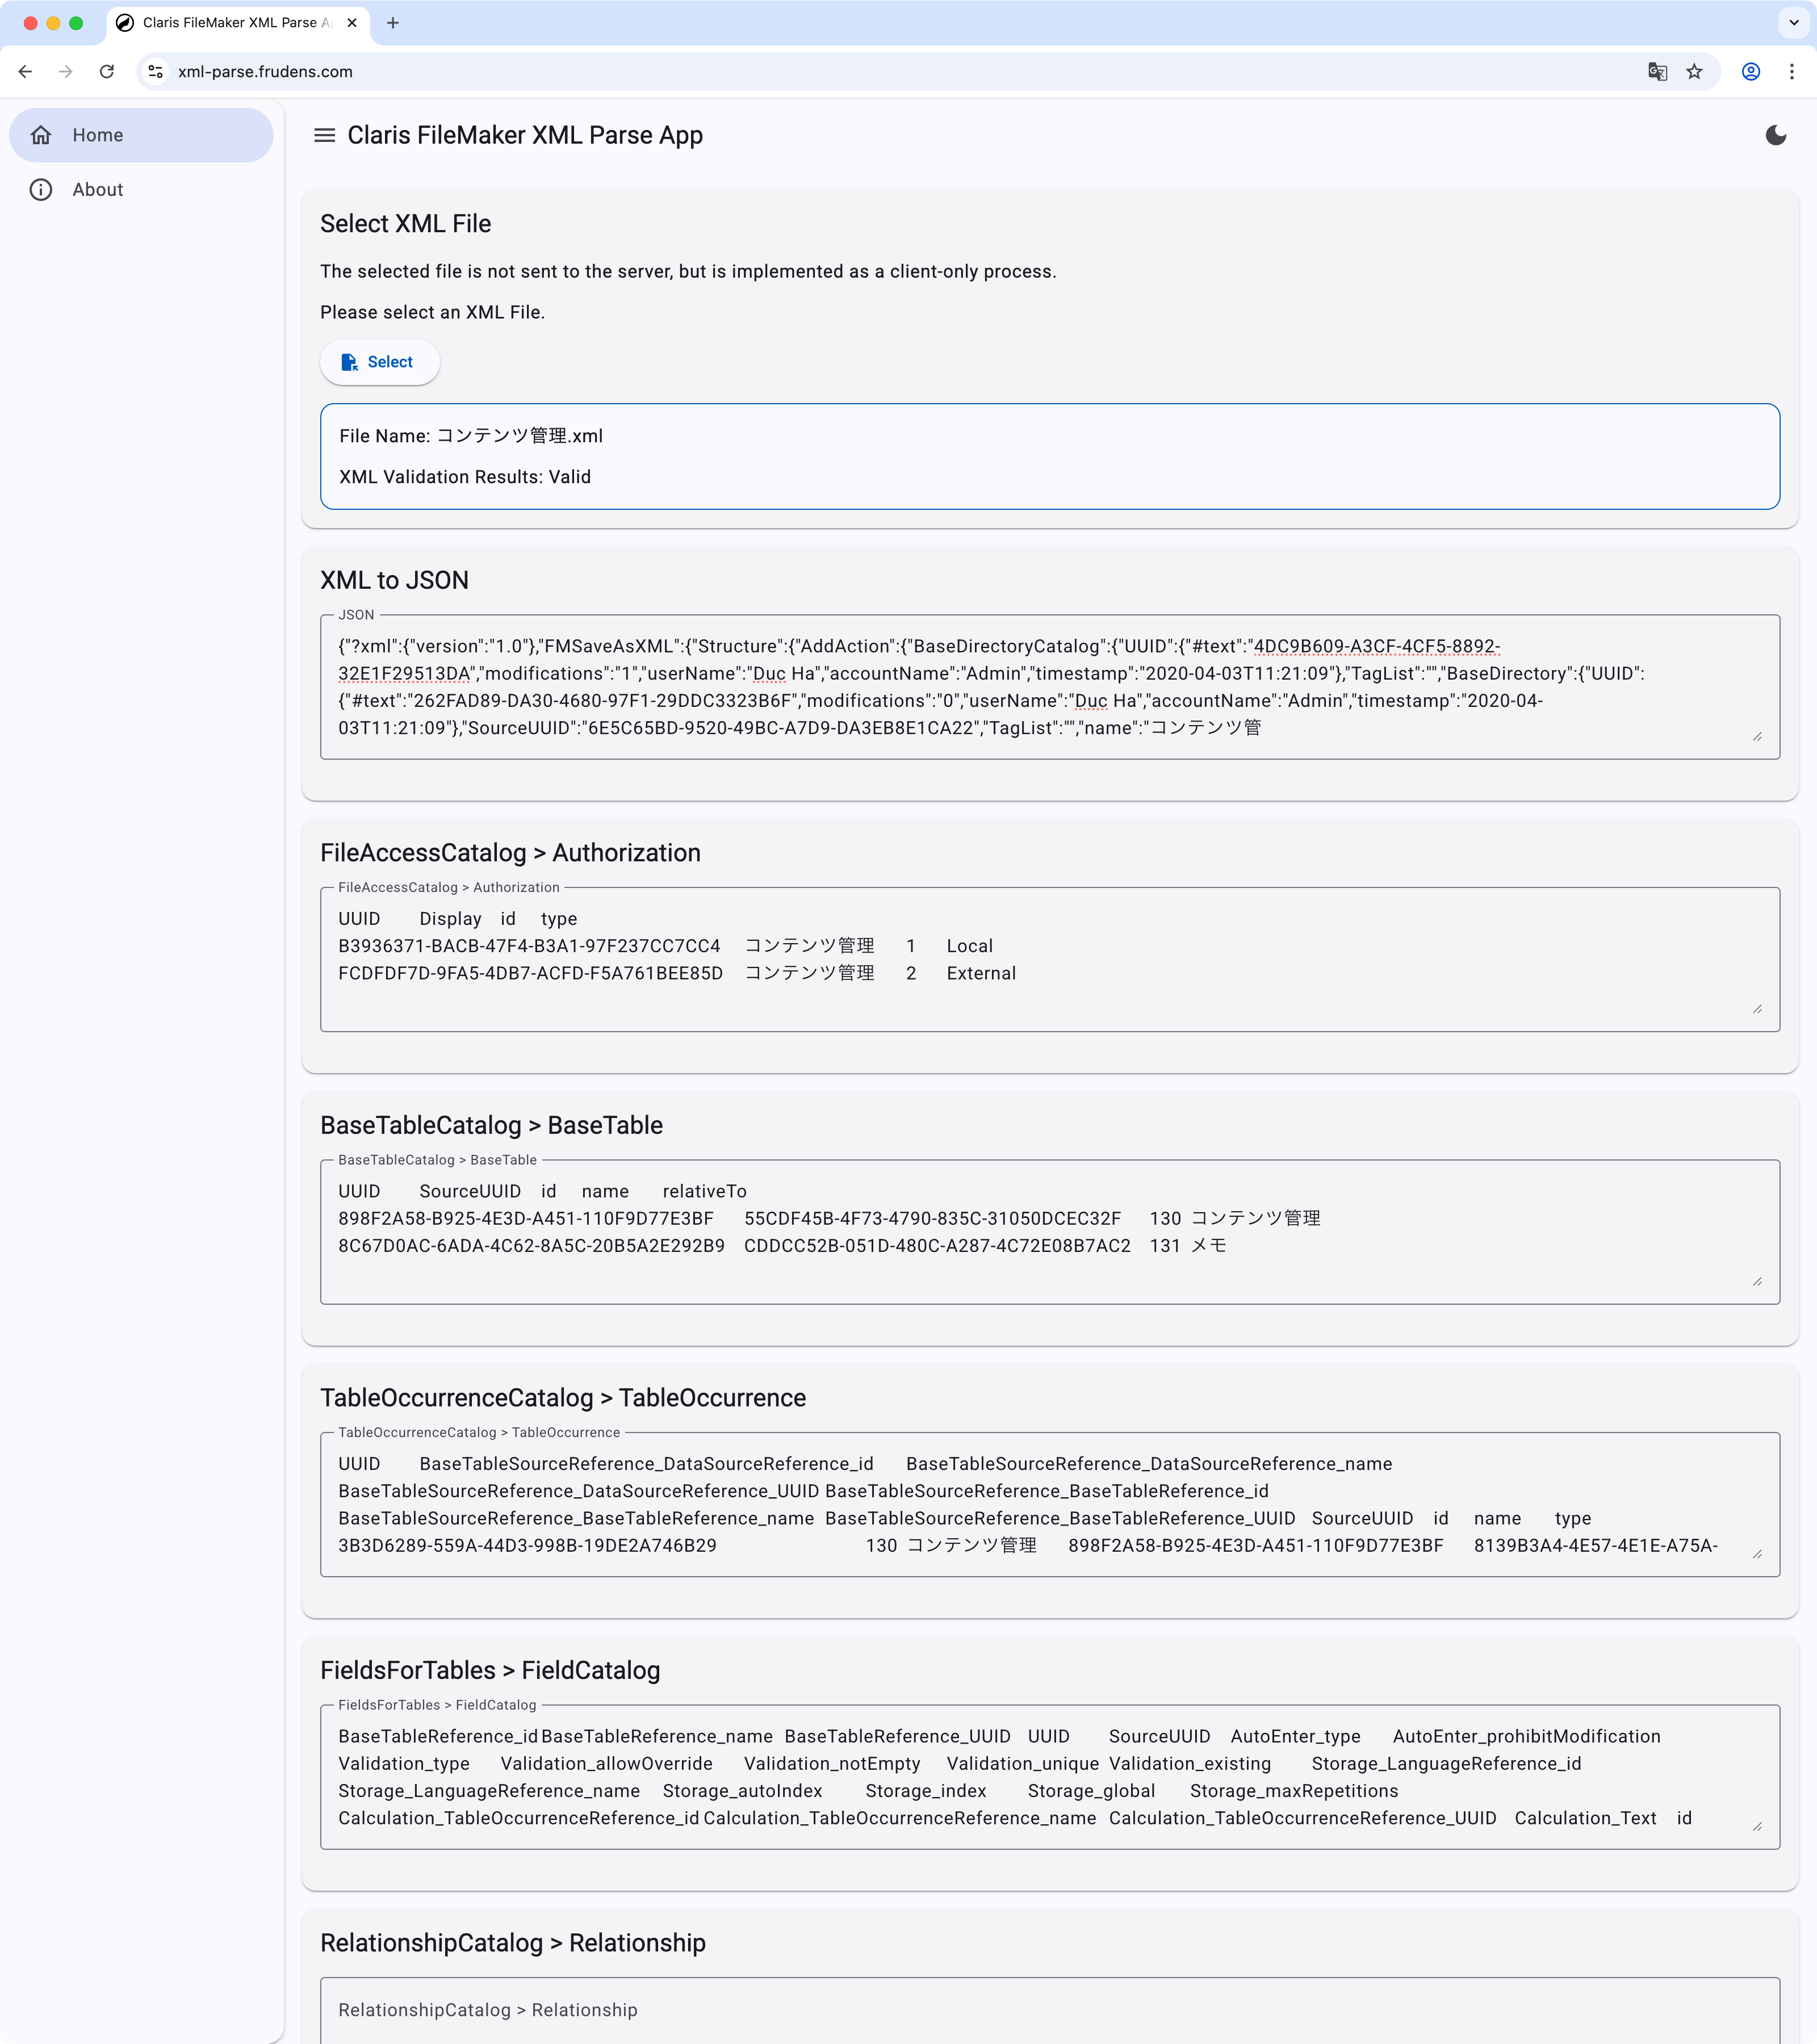This screenshot has width=1817, height=2044.
Task: Reload the page
Action: click(107, 71)
